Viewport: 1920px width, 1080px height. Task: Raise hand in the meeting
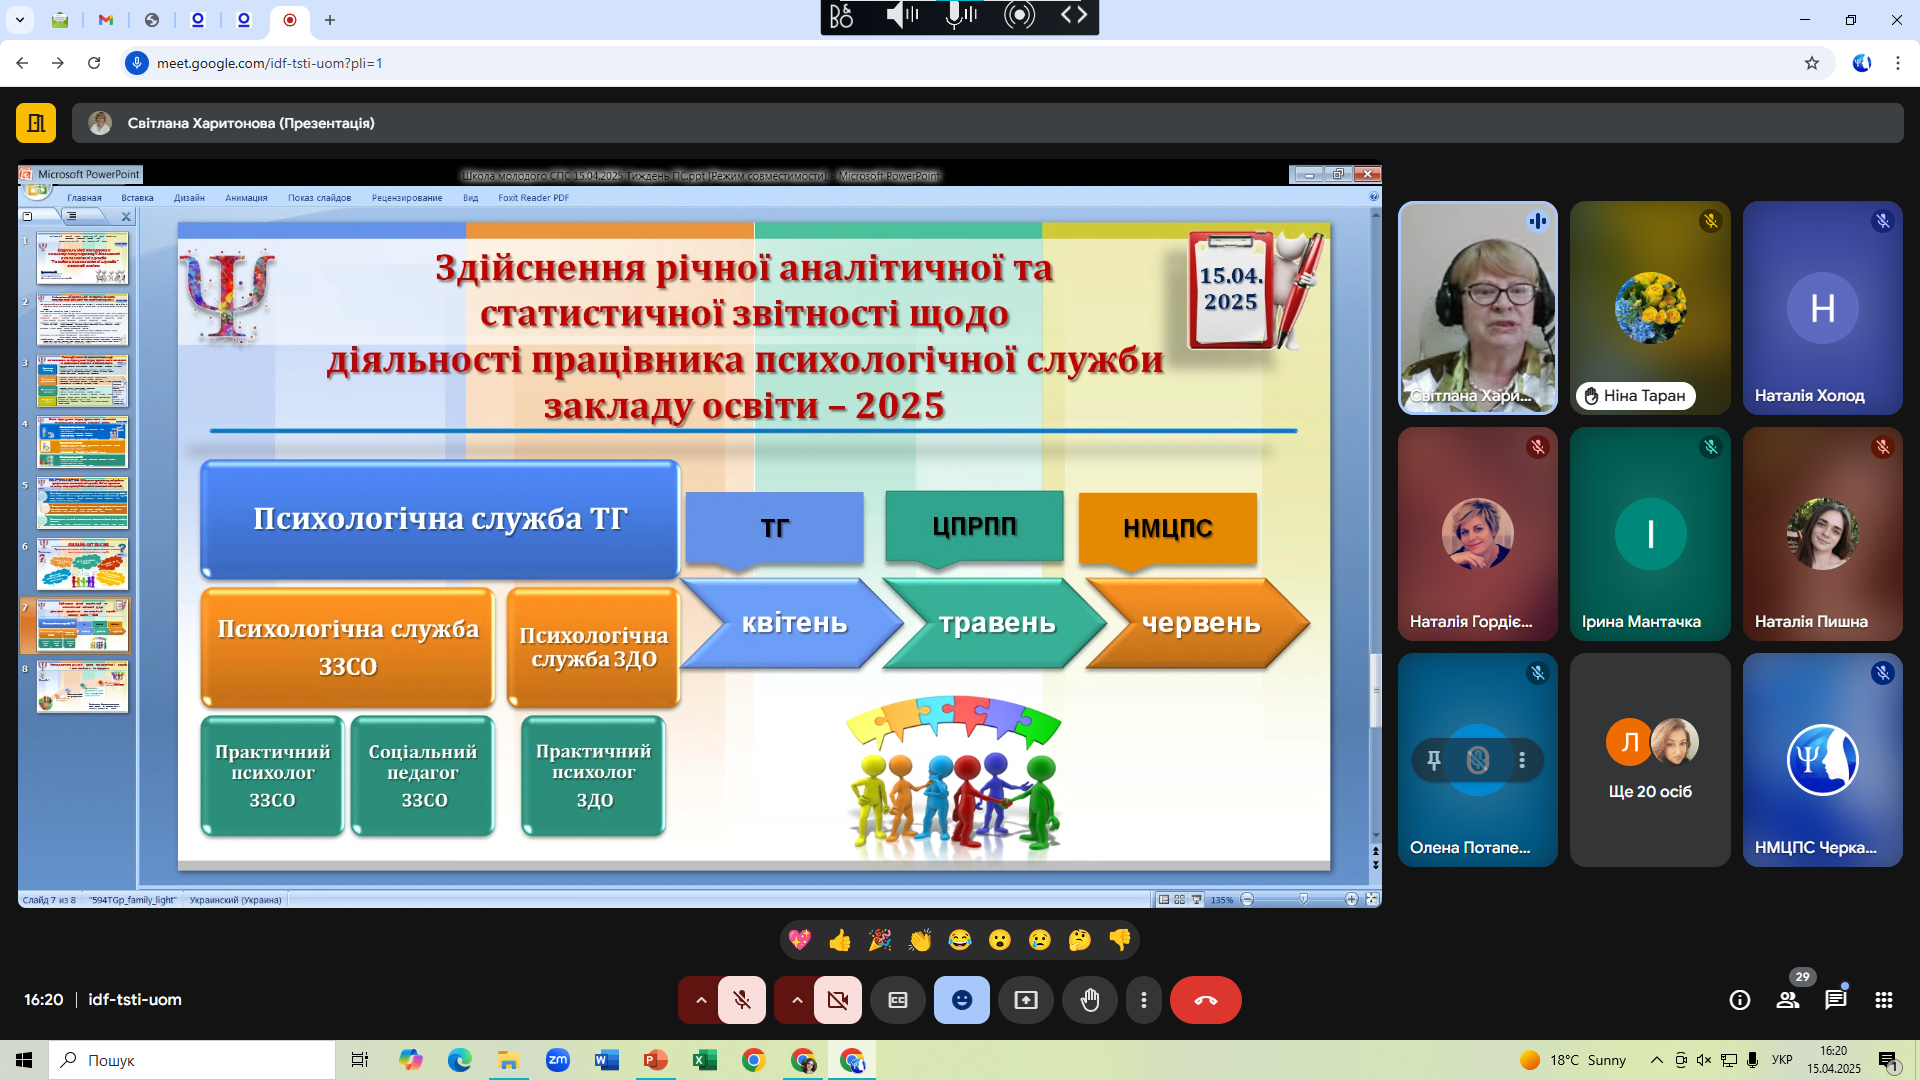[x=1090, y=1000]
